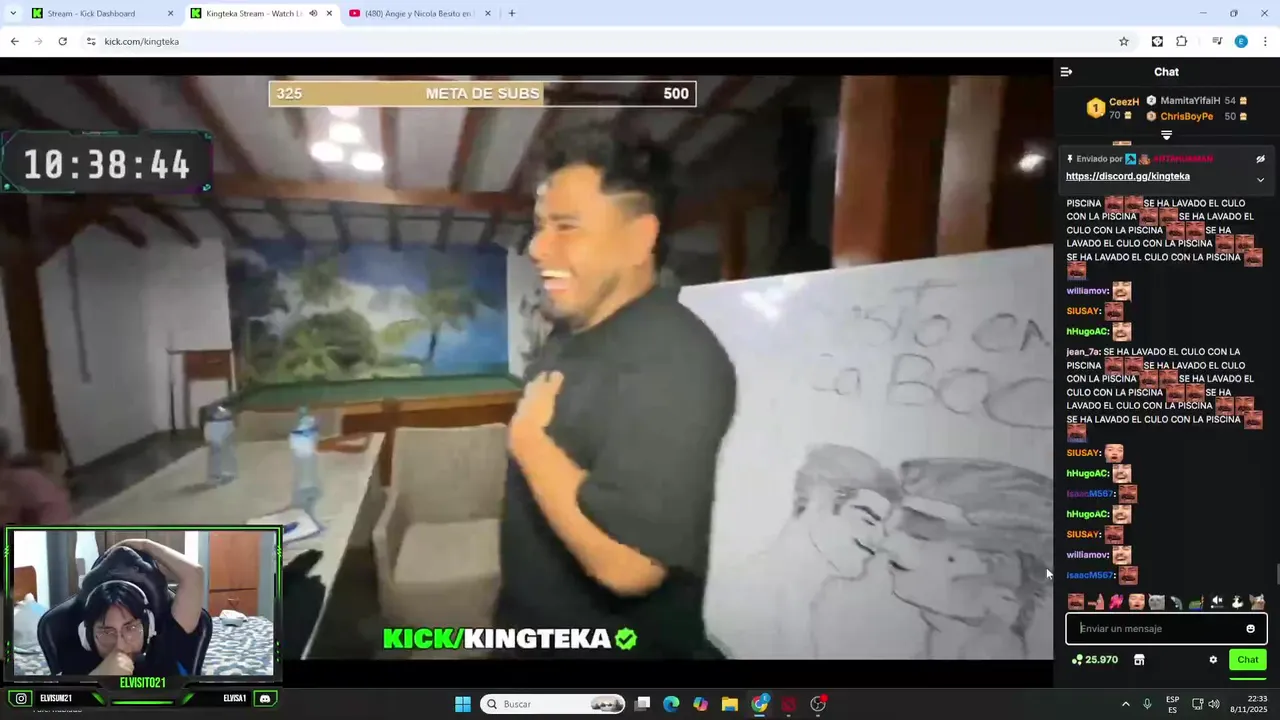Select the laughing face quick emote
This screenshot has height=720, width=1280.
[1076, 602]
